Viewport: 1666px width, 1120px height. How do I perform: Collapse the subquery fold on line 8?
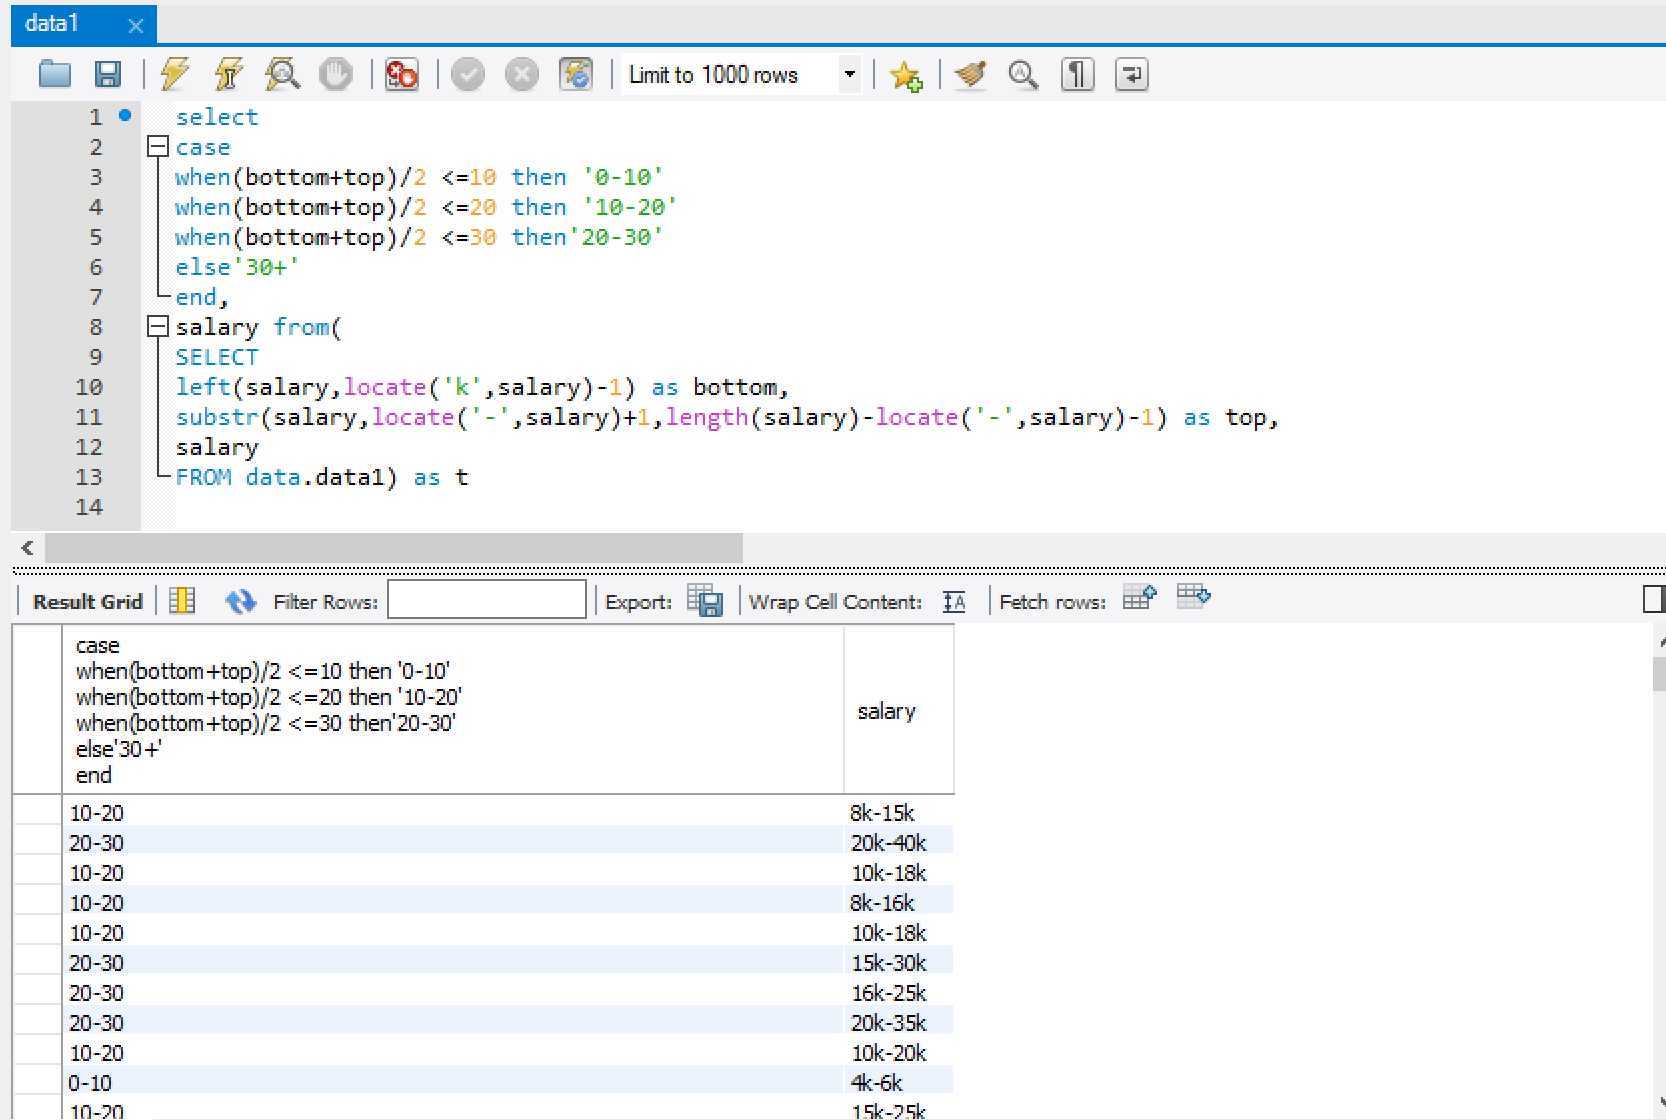157,326
